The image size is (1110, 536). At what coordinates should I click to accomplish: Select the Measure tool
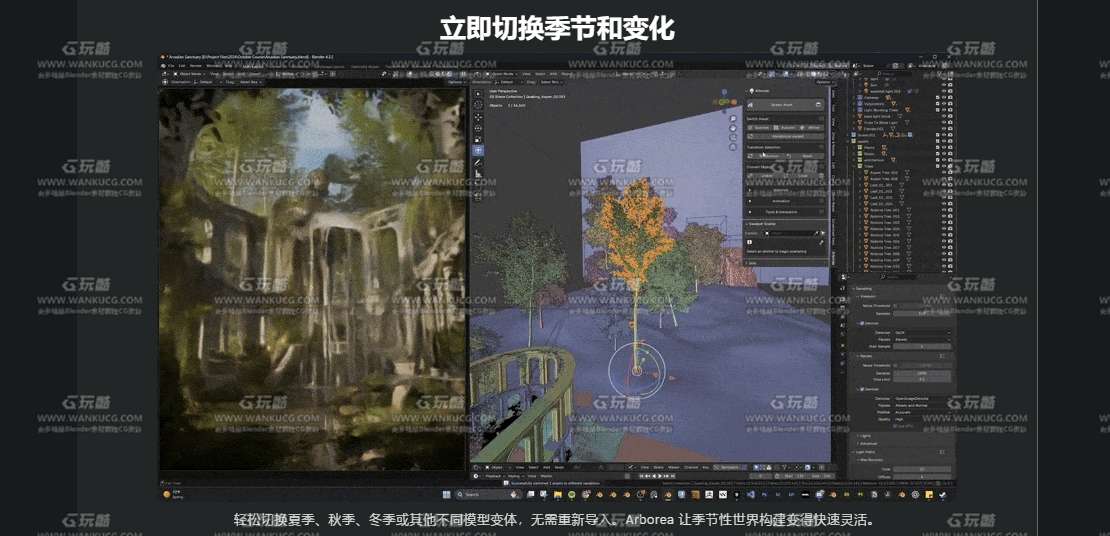click(478, 174)
